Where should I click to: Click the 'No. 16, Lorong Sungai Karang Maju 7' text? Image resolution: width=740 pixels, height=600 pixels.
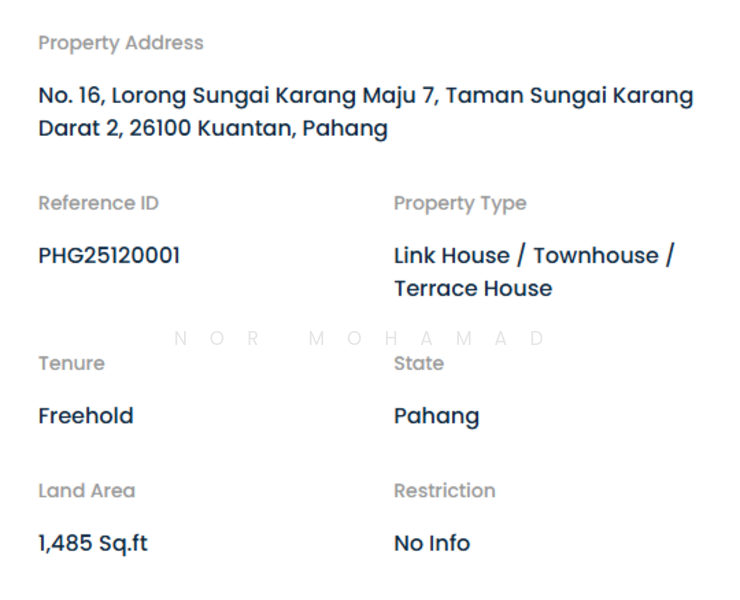click(238, 96)
